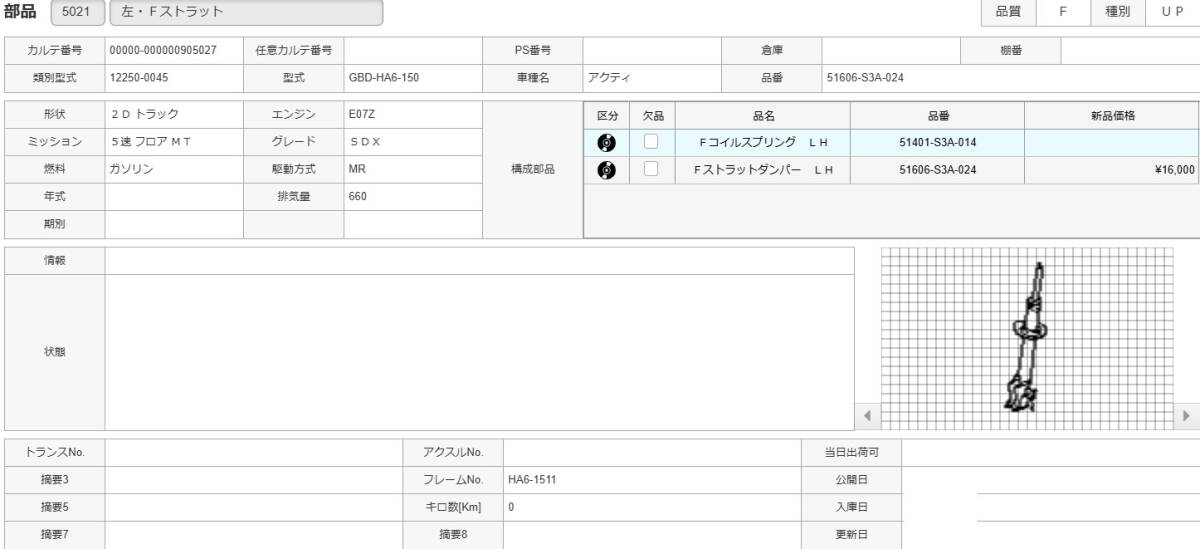Open the strut diagram thumbnail

tap(1027, 340)
